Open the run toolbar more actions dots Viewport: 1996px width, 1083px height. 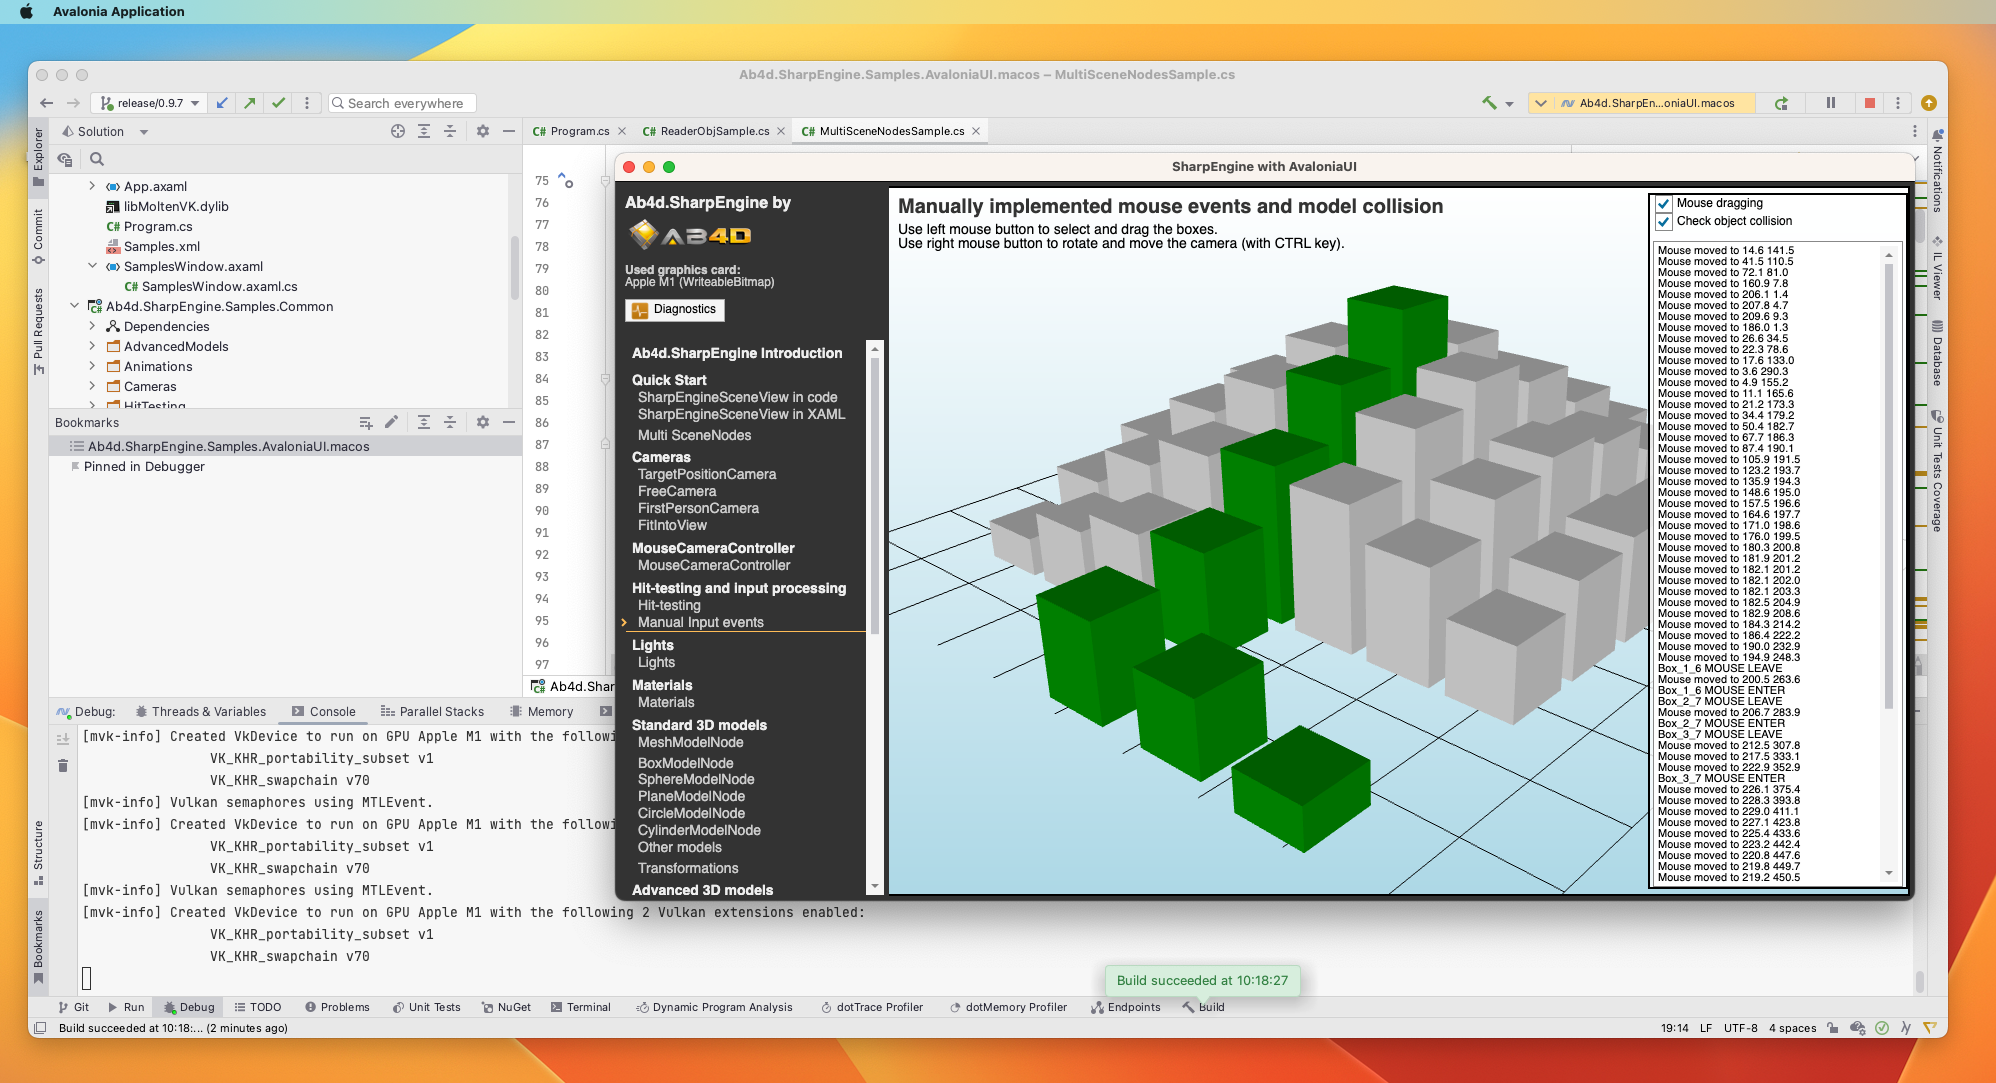[x=1898, y=103]
